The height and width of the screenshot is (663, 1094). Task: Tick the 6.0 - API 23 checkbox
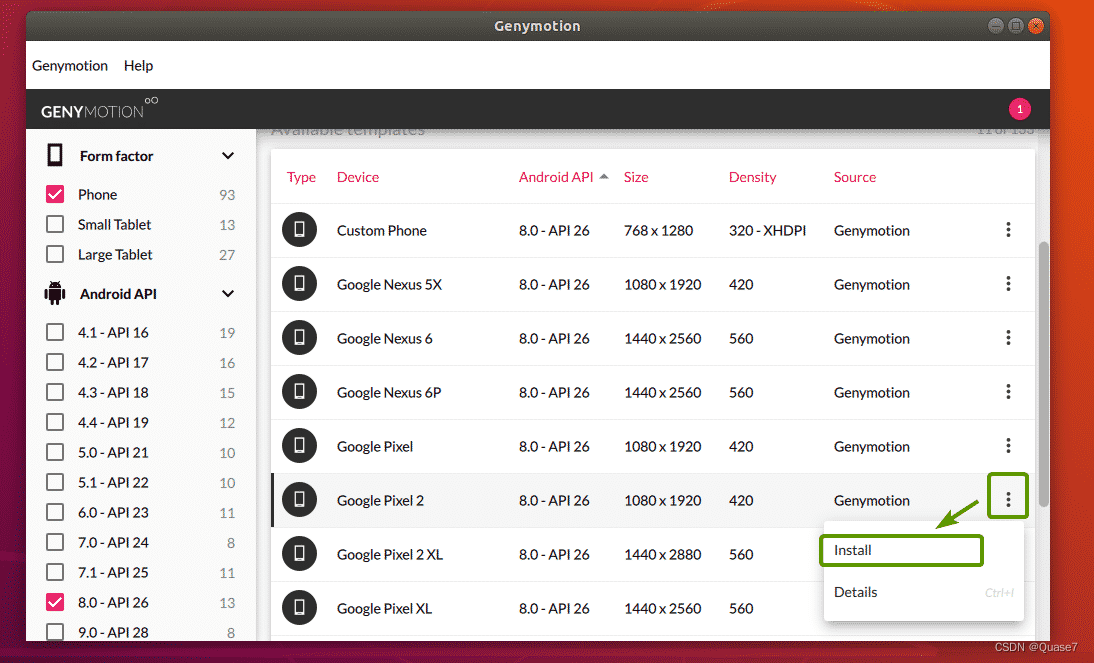point(55,512)
